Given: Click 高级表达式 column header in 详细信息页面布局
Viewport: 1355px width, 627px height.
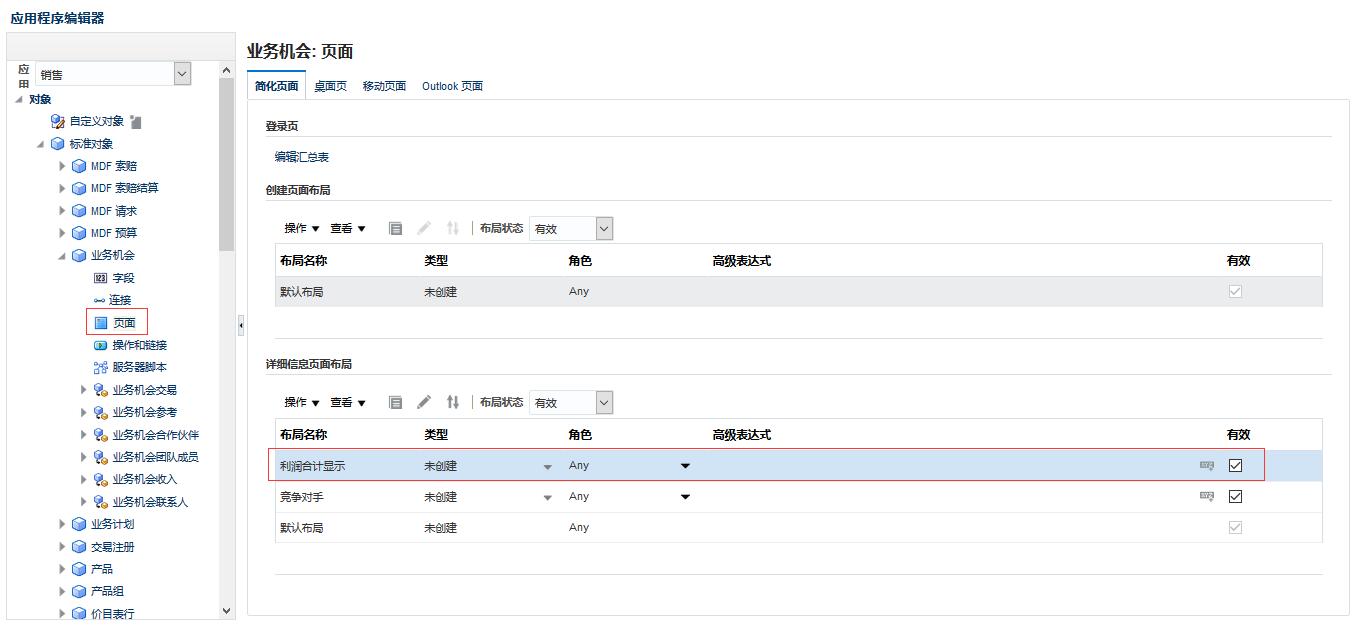Looking at the screenshot, I should [x=741, y=435].
